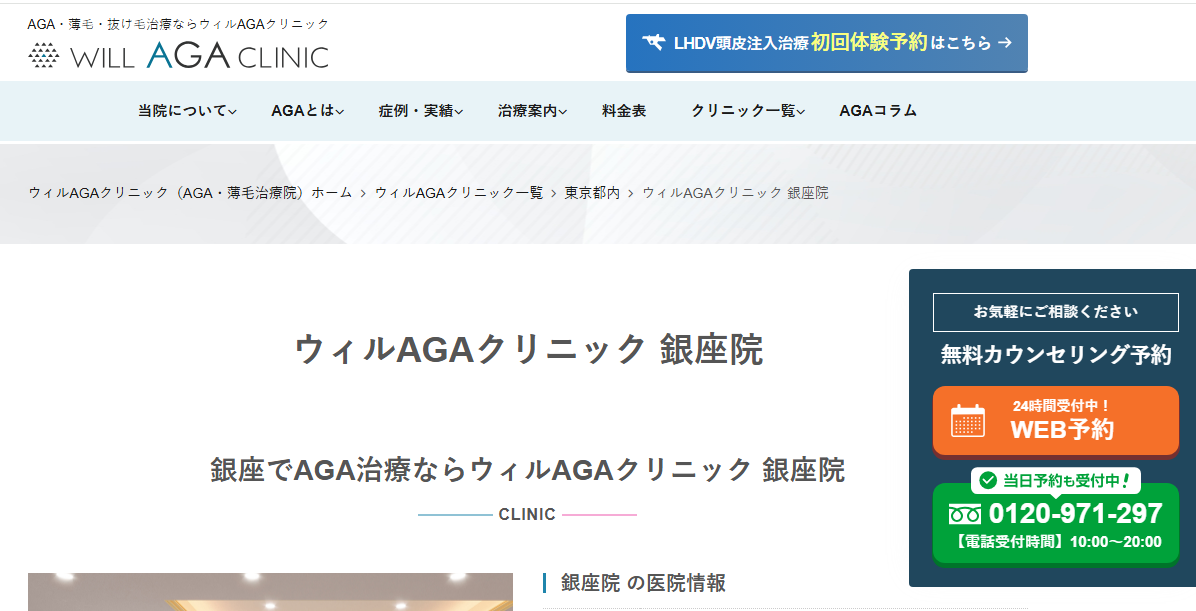Click the green 0120-971-297 phone button
1196x611 pixels.
(1056, 524)
